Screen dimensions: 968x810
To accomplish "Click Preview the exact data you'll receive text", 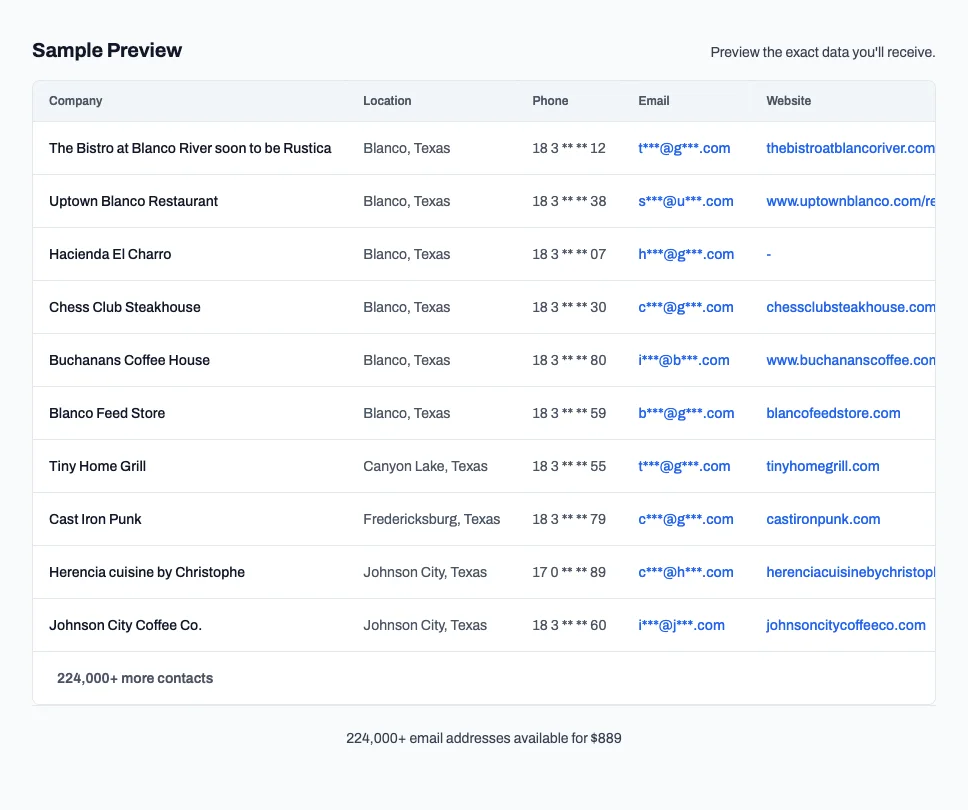I will click(822, 52).
